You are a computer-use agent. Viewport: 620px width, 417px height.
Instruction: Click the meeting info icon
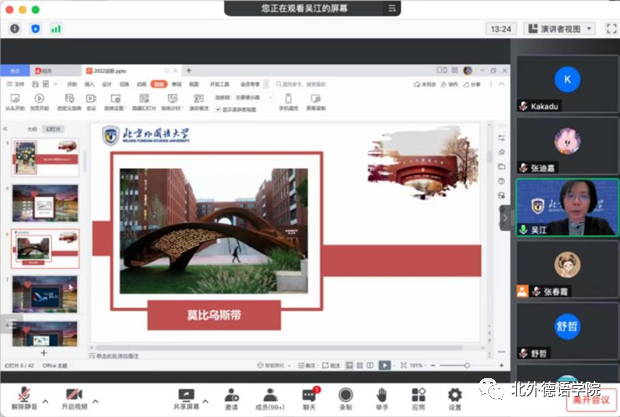coord(14,28)
